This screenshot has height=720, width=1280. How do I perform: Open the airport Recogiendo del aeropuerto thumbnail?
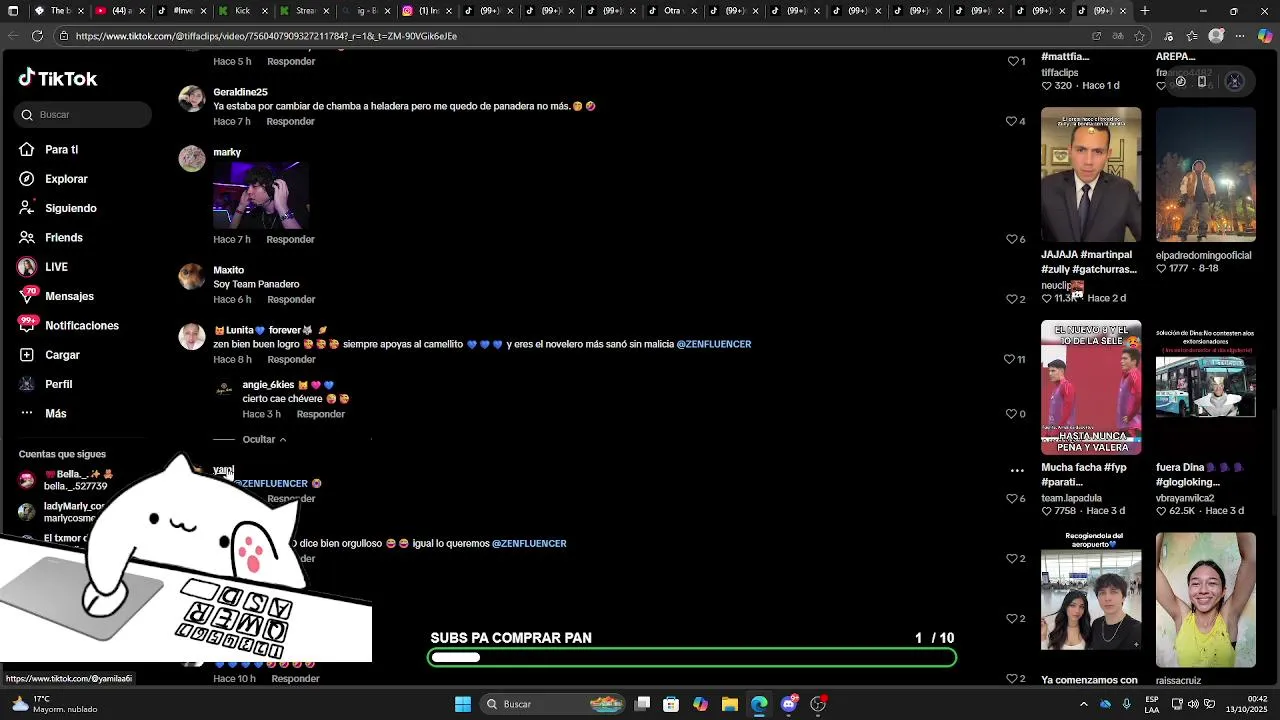1091,600
